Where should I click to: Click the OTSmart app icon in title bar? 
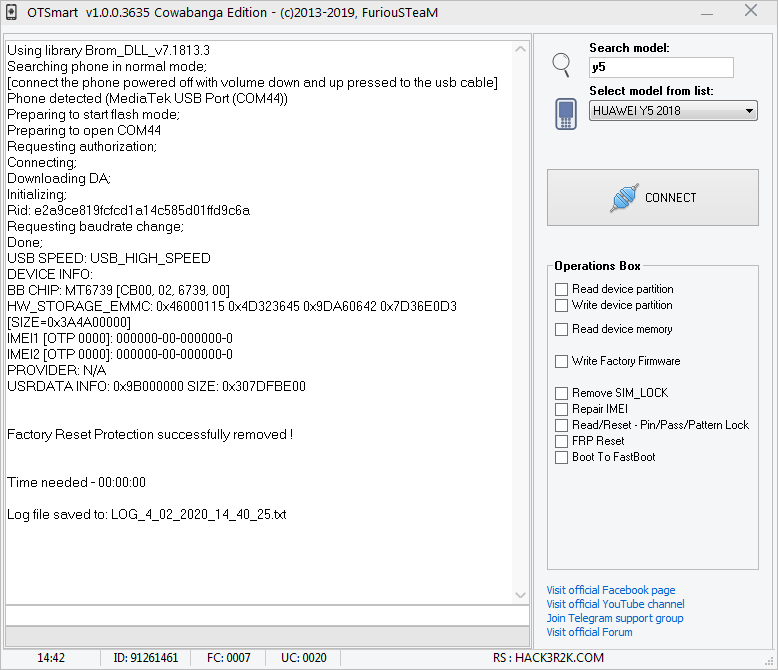click(x=11, y=12)
